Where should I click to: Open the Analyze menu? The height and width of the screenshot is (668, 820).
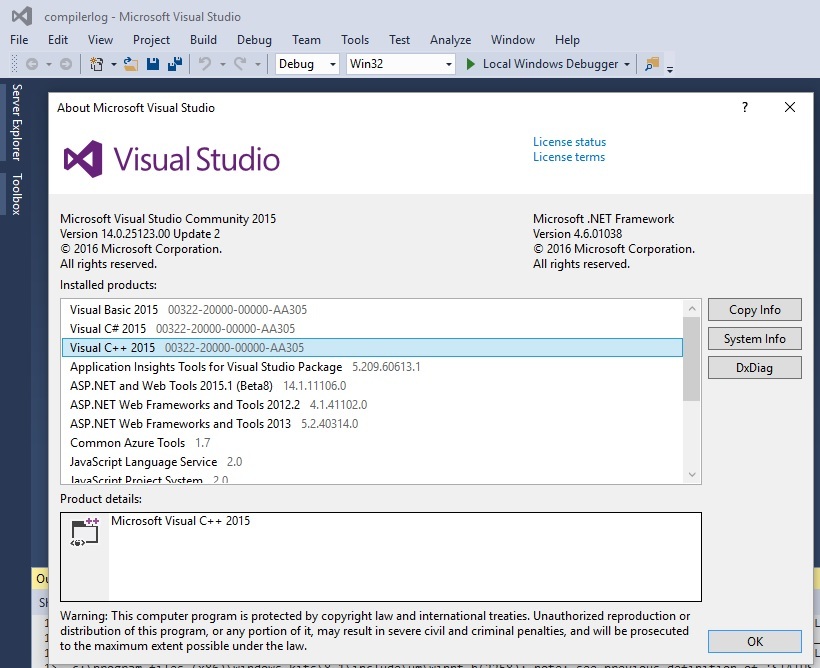point(450,40)
